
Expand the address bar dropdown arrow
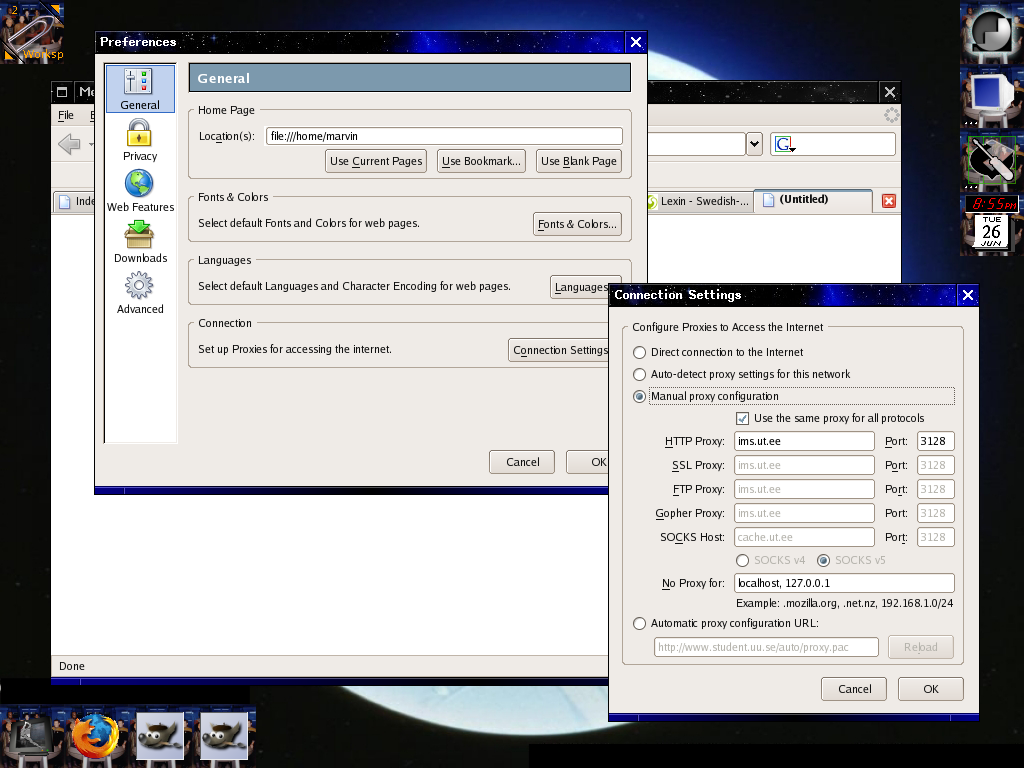coord(754,144)
